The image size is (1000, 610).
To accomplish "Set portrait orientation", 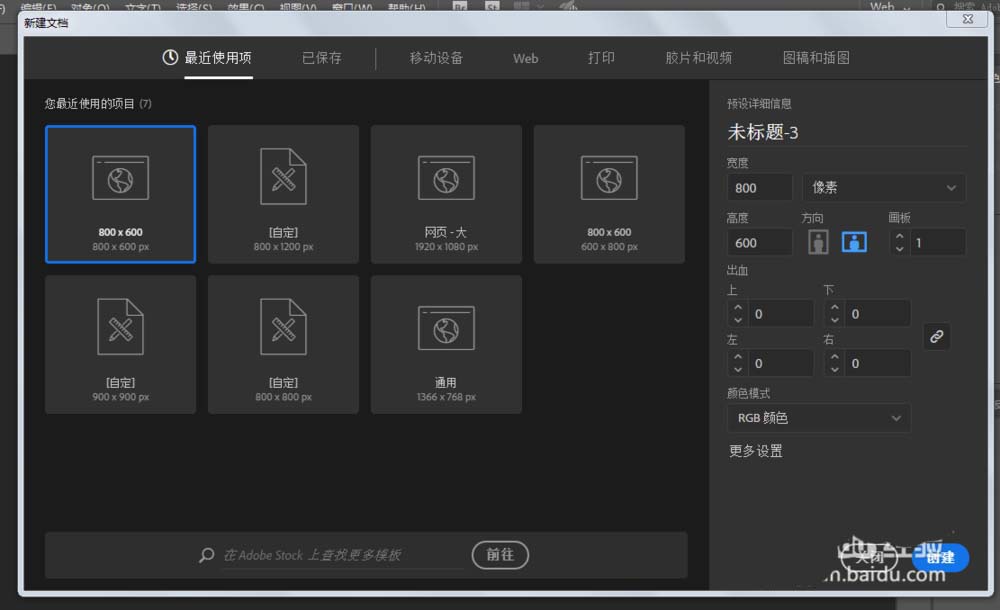I will point(818,242).
